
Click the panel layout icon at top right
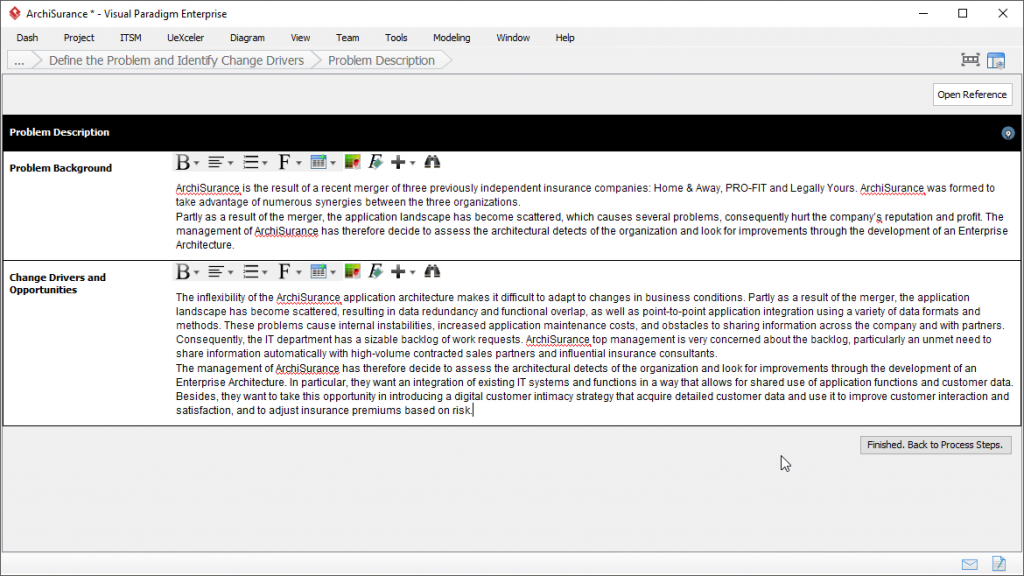[x=996, y=60]
